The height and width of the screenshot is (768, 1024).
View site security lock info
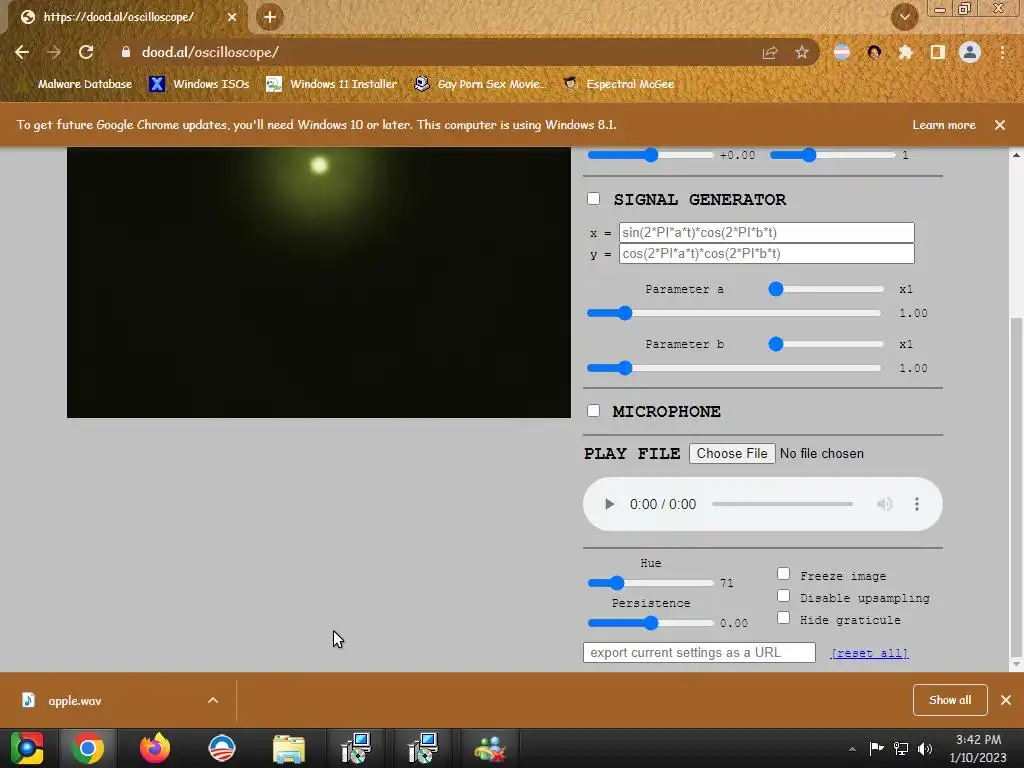[x=126, y=52]
